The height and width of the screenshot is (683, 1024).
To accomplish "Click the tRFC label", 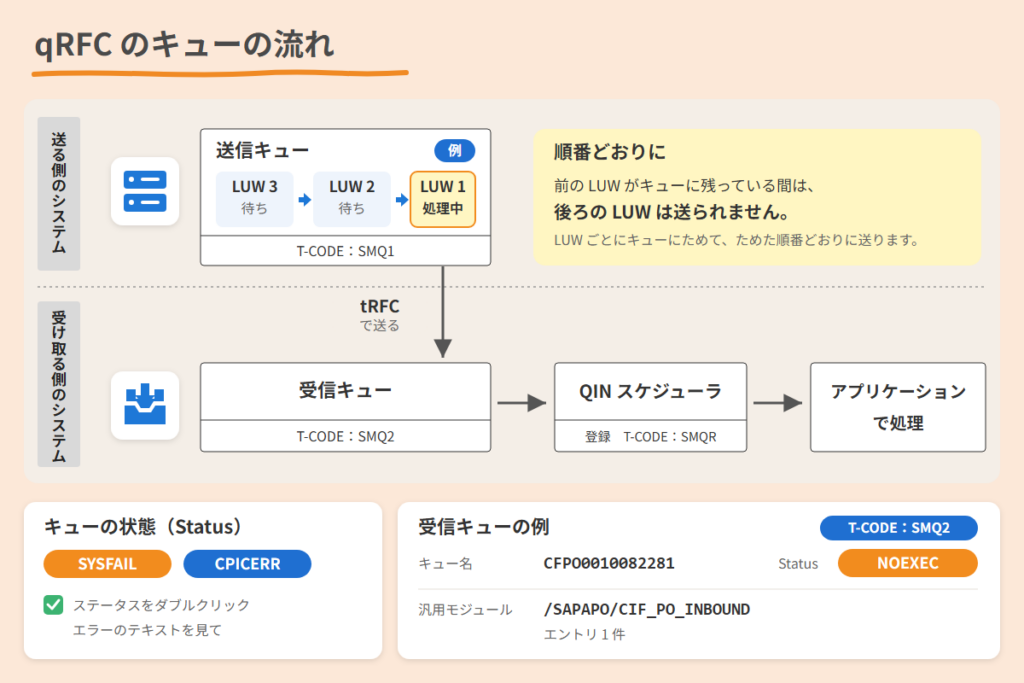I will tap(379, 306).
